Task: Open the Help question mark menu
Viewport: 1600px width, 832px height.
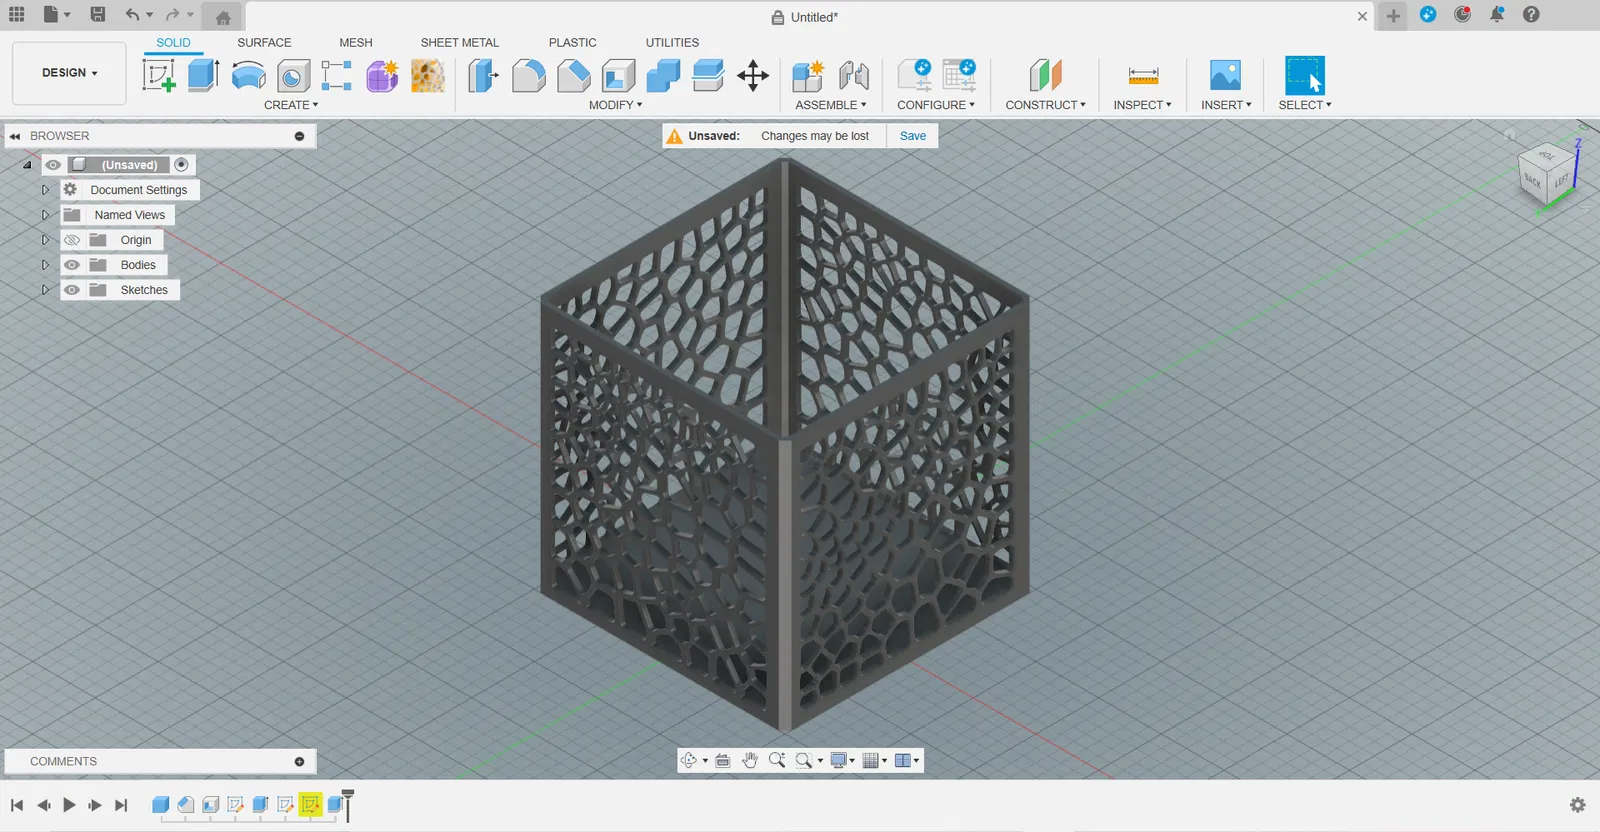Action: point(1531,15)
